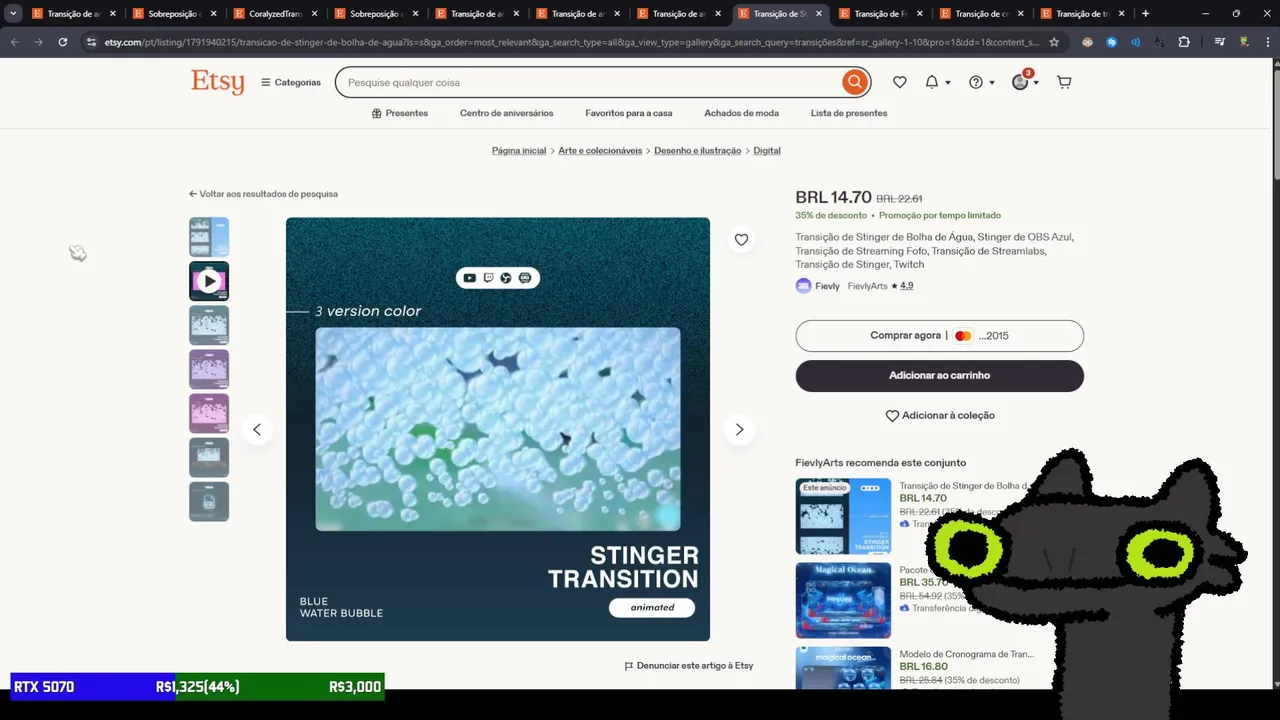Image resolution: width=1280 pixels, height=720 pixels.
Task: Open the Categorias menu
Action: (x=291, y=82)
